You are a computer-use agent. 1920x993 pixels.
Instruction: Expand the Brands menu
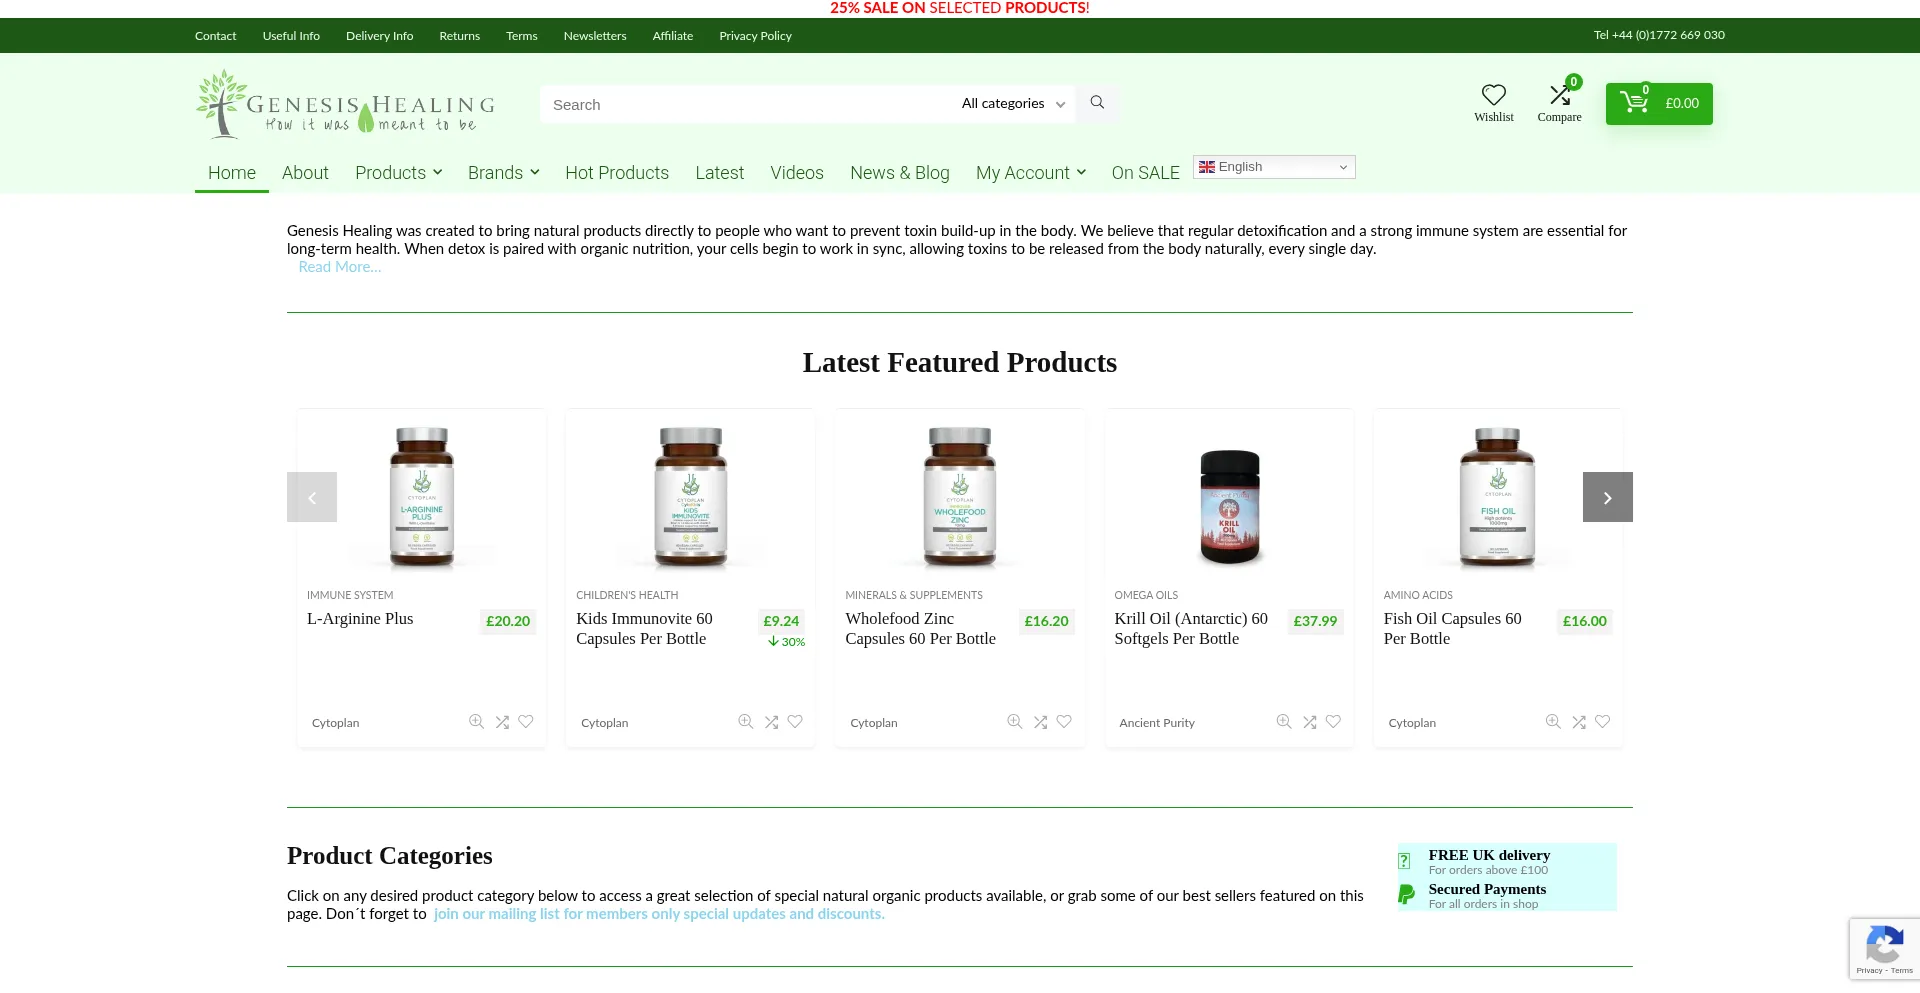(503, 173)
